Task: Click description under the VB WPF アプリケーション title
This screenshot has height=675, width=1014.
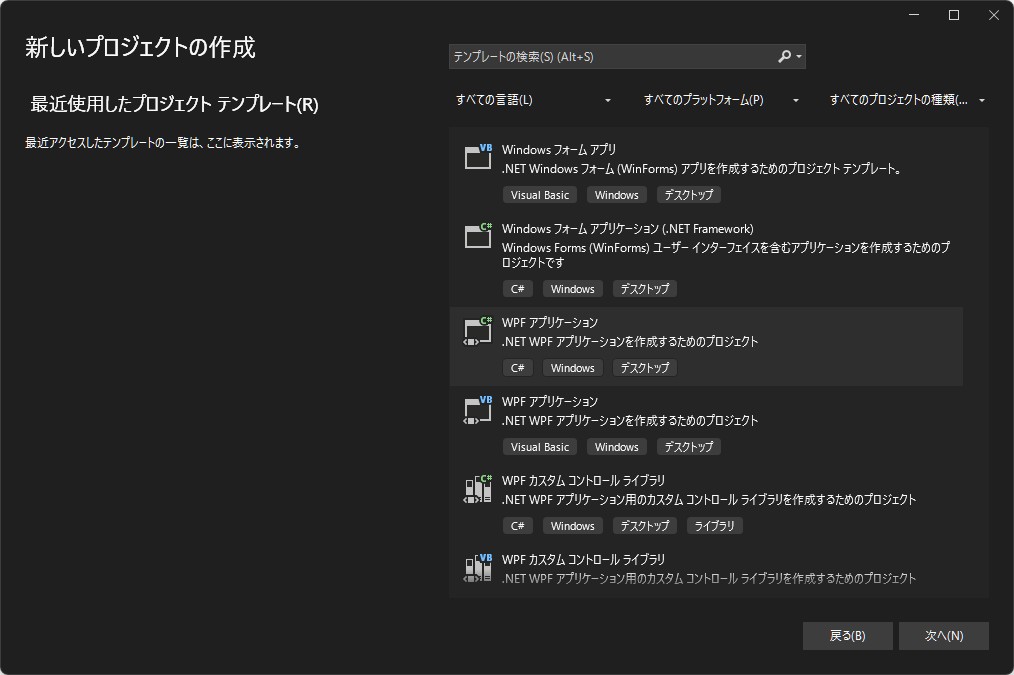Action: coord(630,420)
